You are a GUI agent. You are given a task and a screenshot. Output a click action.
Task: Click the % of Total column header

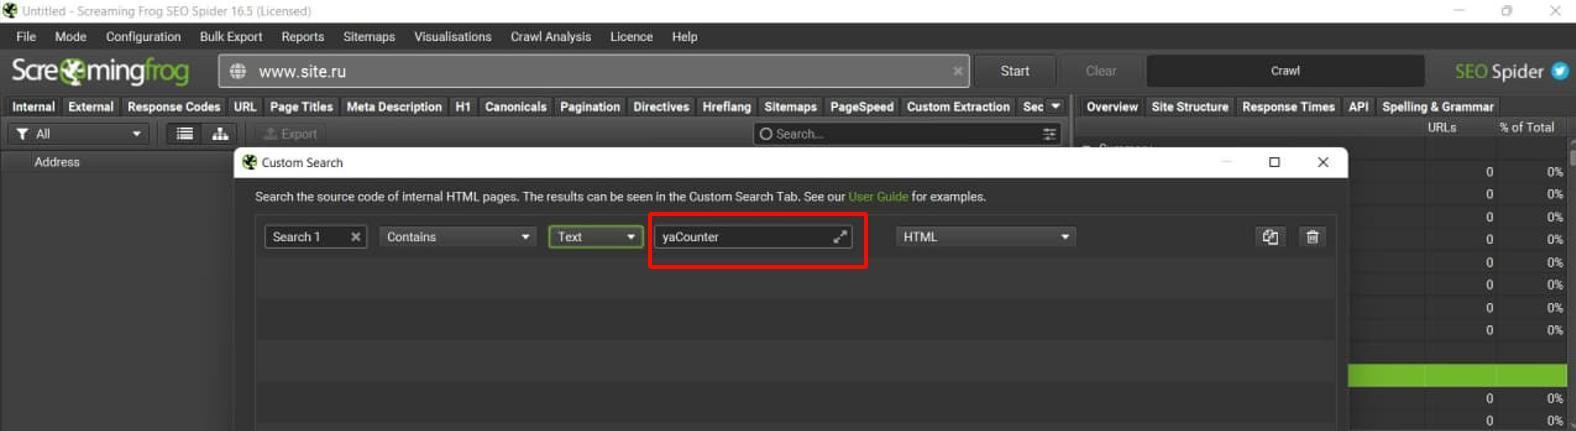1527,128
